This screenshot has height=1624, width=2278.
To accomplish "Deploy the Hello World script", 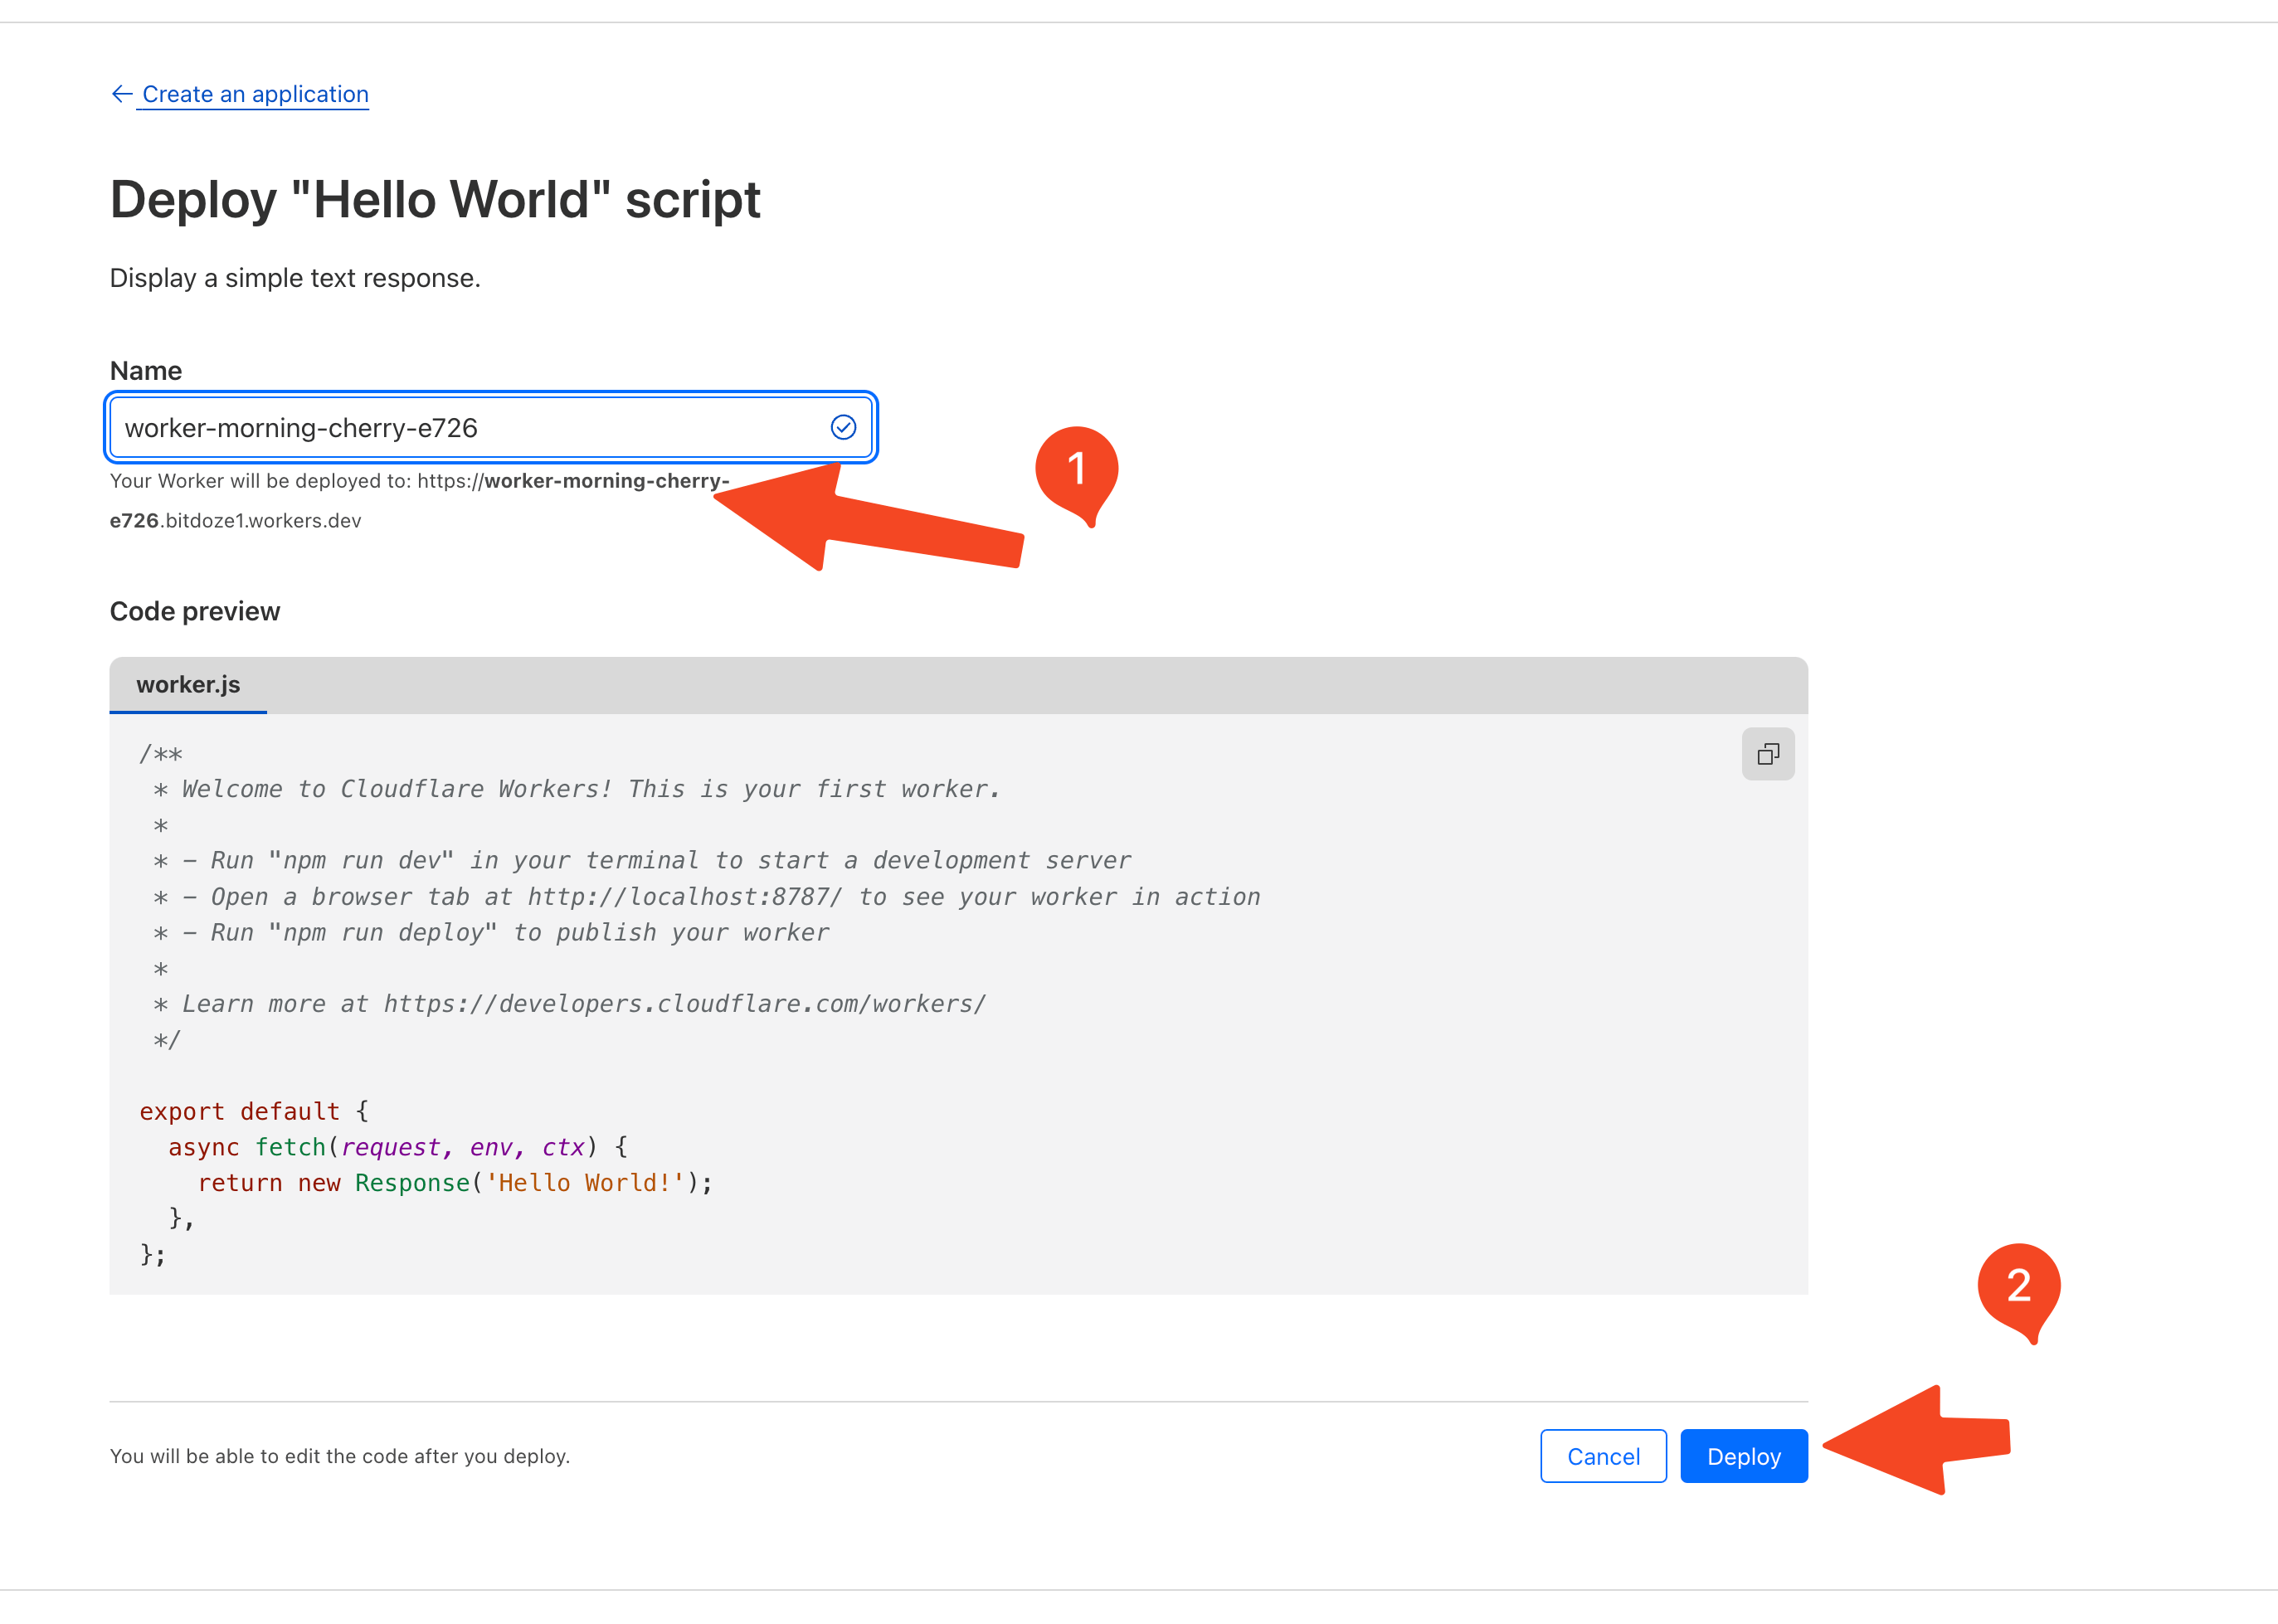I will (1743, 1456).
